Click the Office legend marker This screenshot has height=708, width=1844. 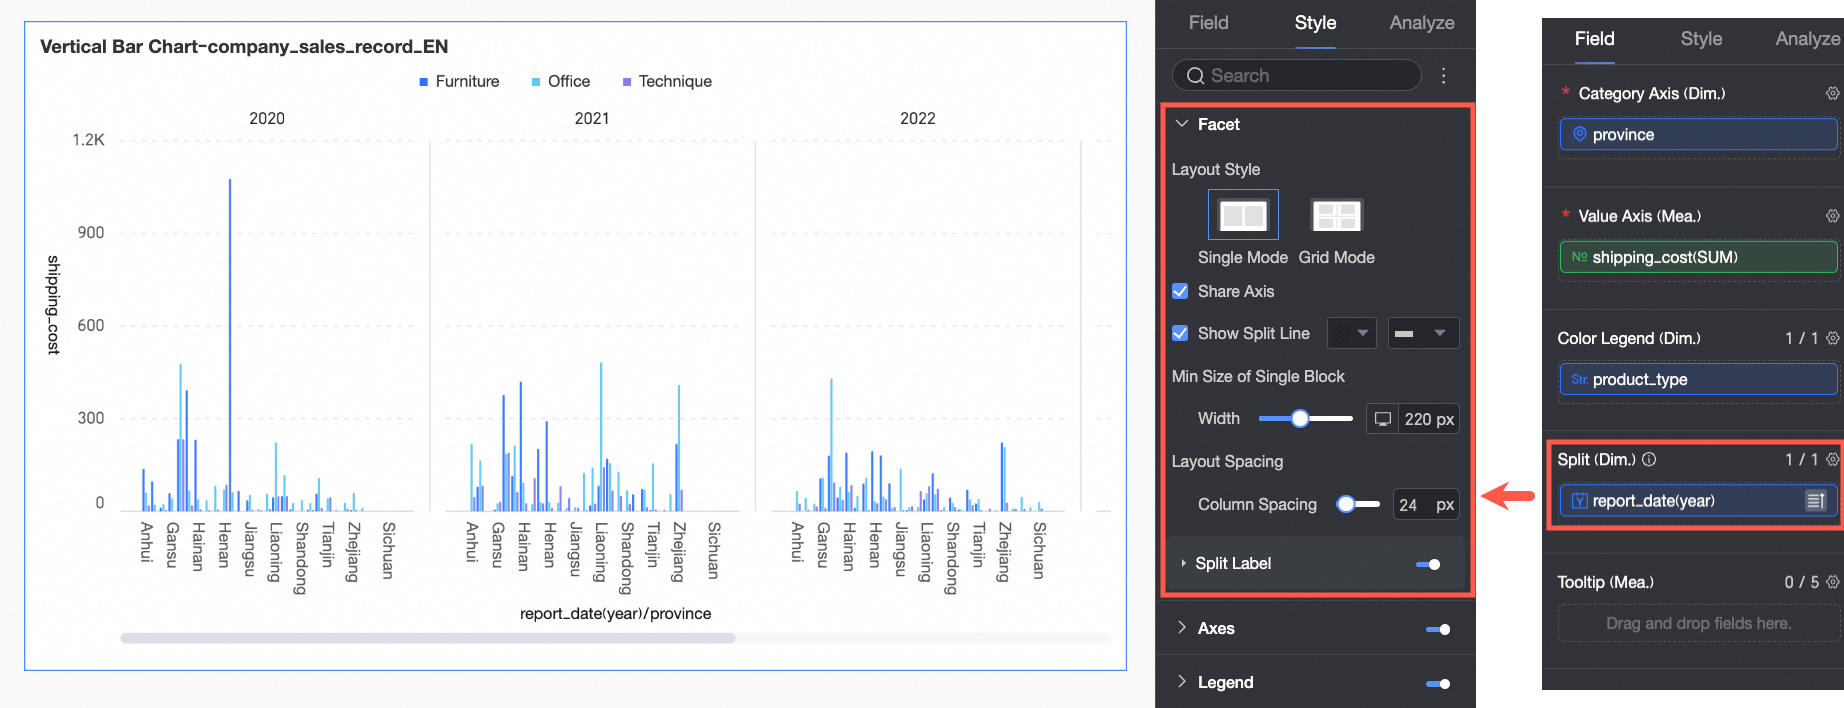536,82
